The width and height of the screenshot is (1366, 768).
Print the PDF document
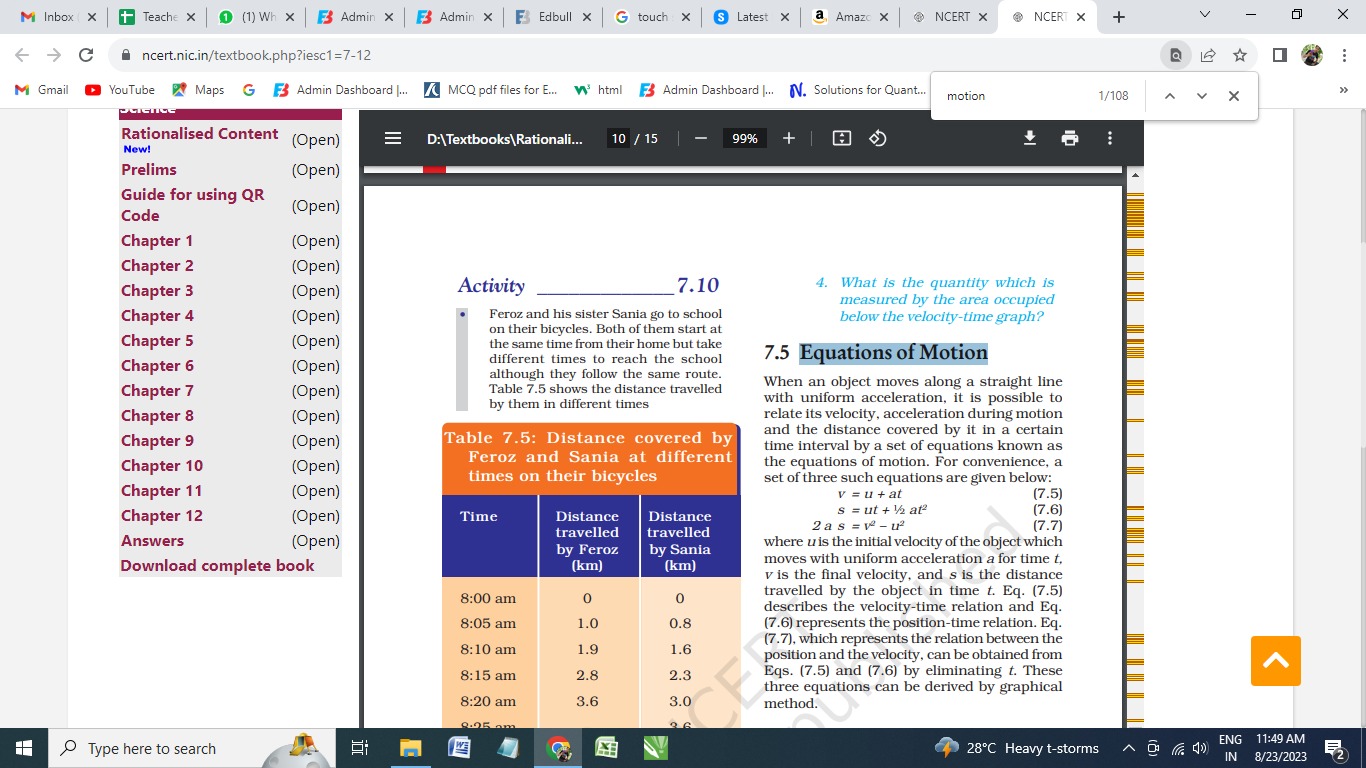(1070, 138)
